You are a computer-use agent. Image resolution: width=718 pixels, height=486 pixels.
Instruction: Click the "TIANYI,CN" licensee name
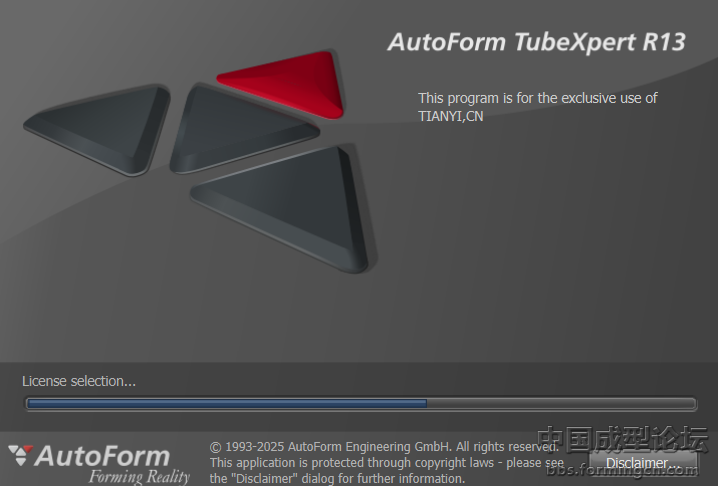click(450, 116)
